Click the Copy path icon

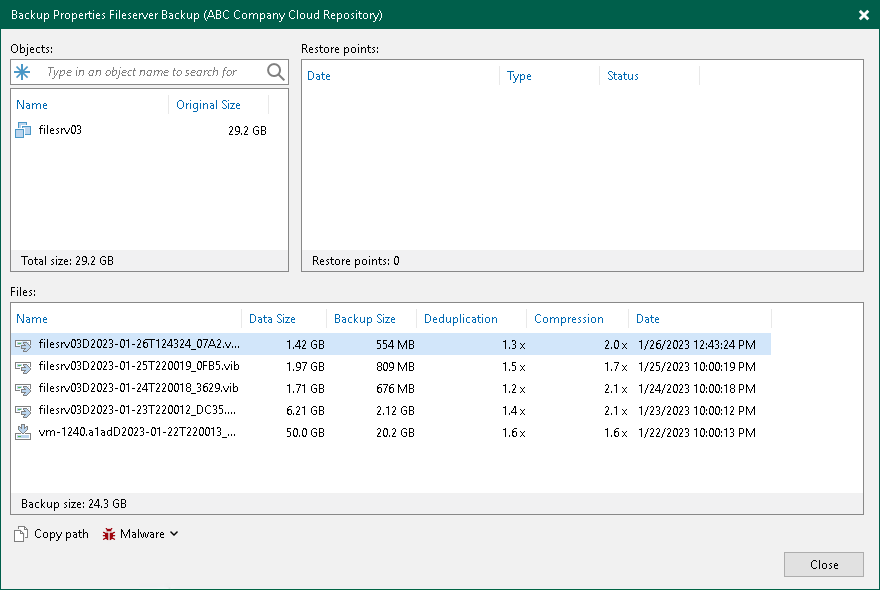click(x=21, y=534)
